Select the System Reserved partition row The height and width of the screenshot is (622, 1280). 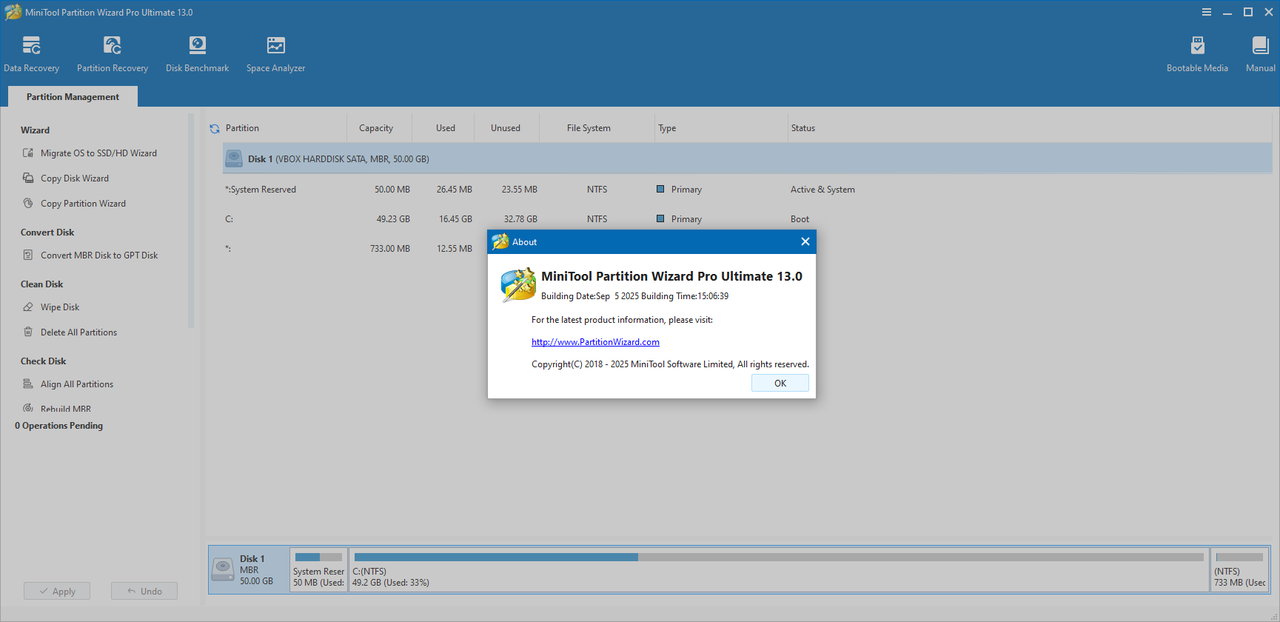[x=747, y=189]
